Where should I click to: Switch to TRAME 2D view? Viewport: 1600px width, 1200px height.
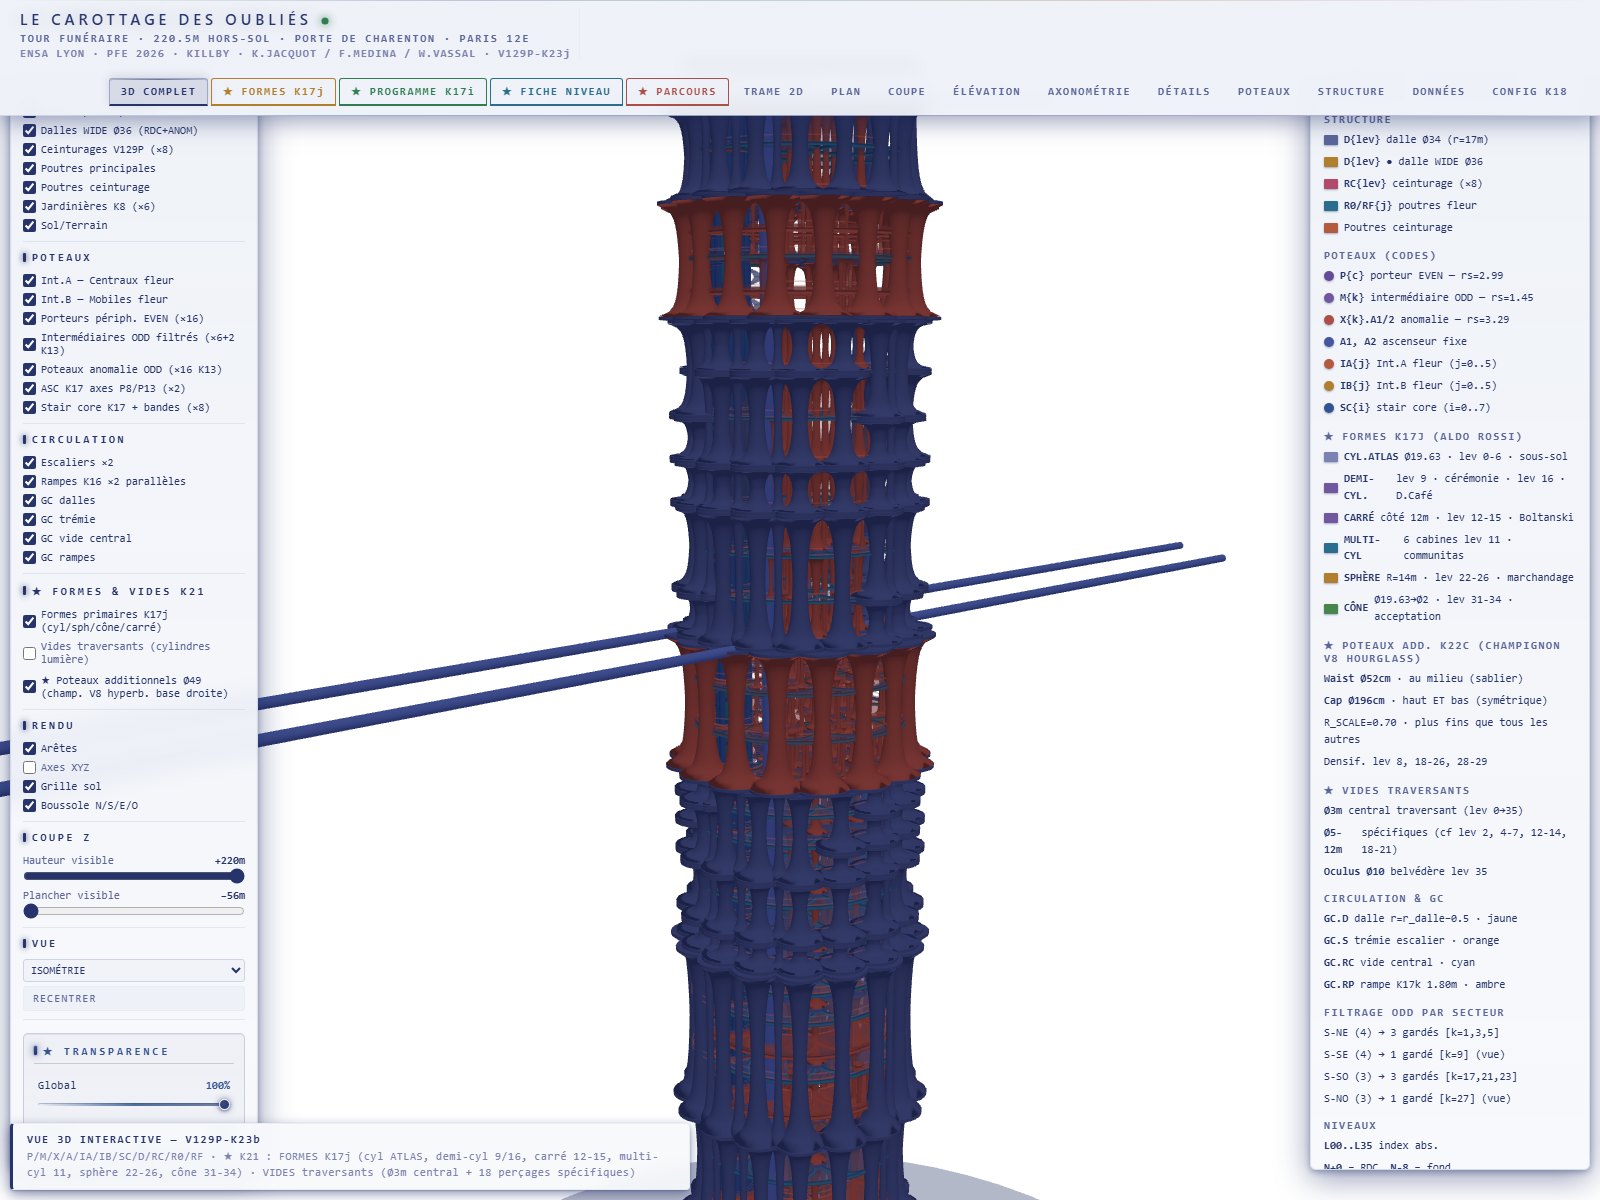773,92
